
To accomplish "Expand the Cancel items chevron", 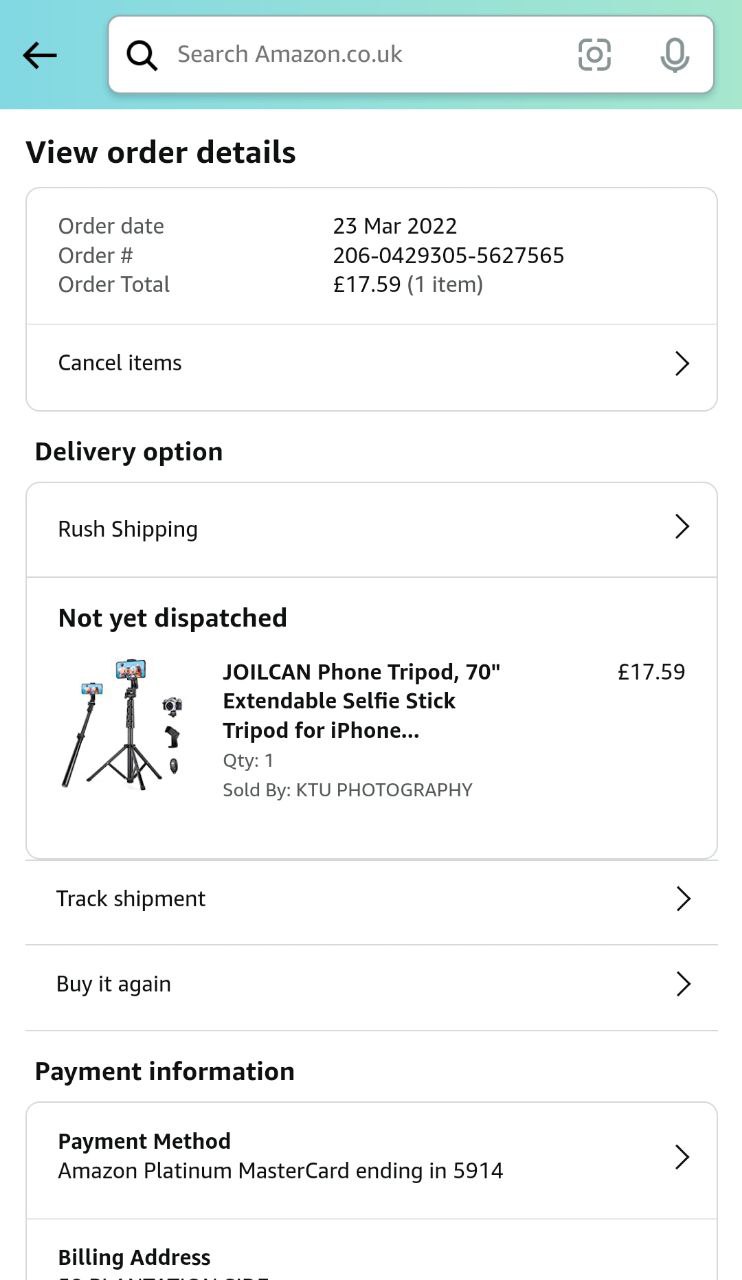I will (x=682, y=363).
